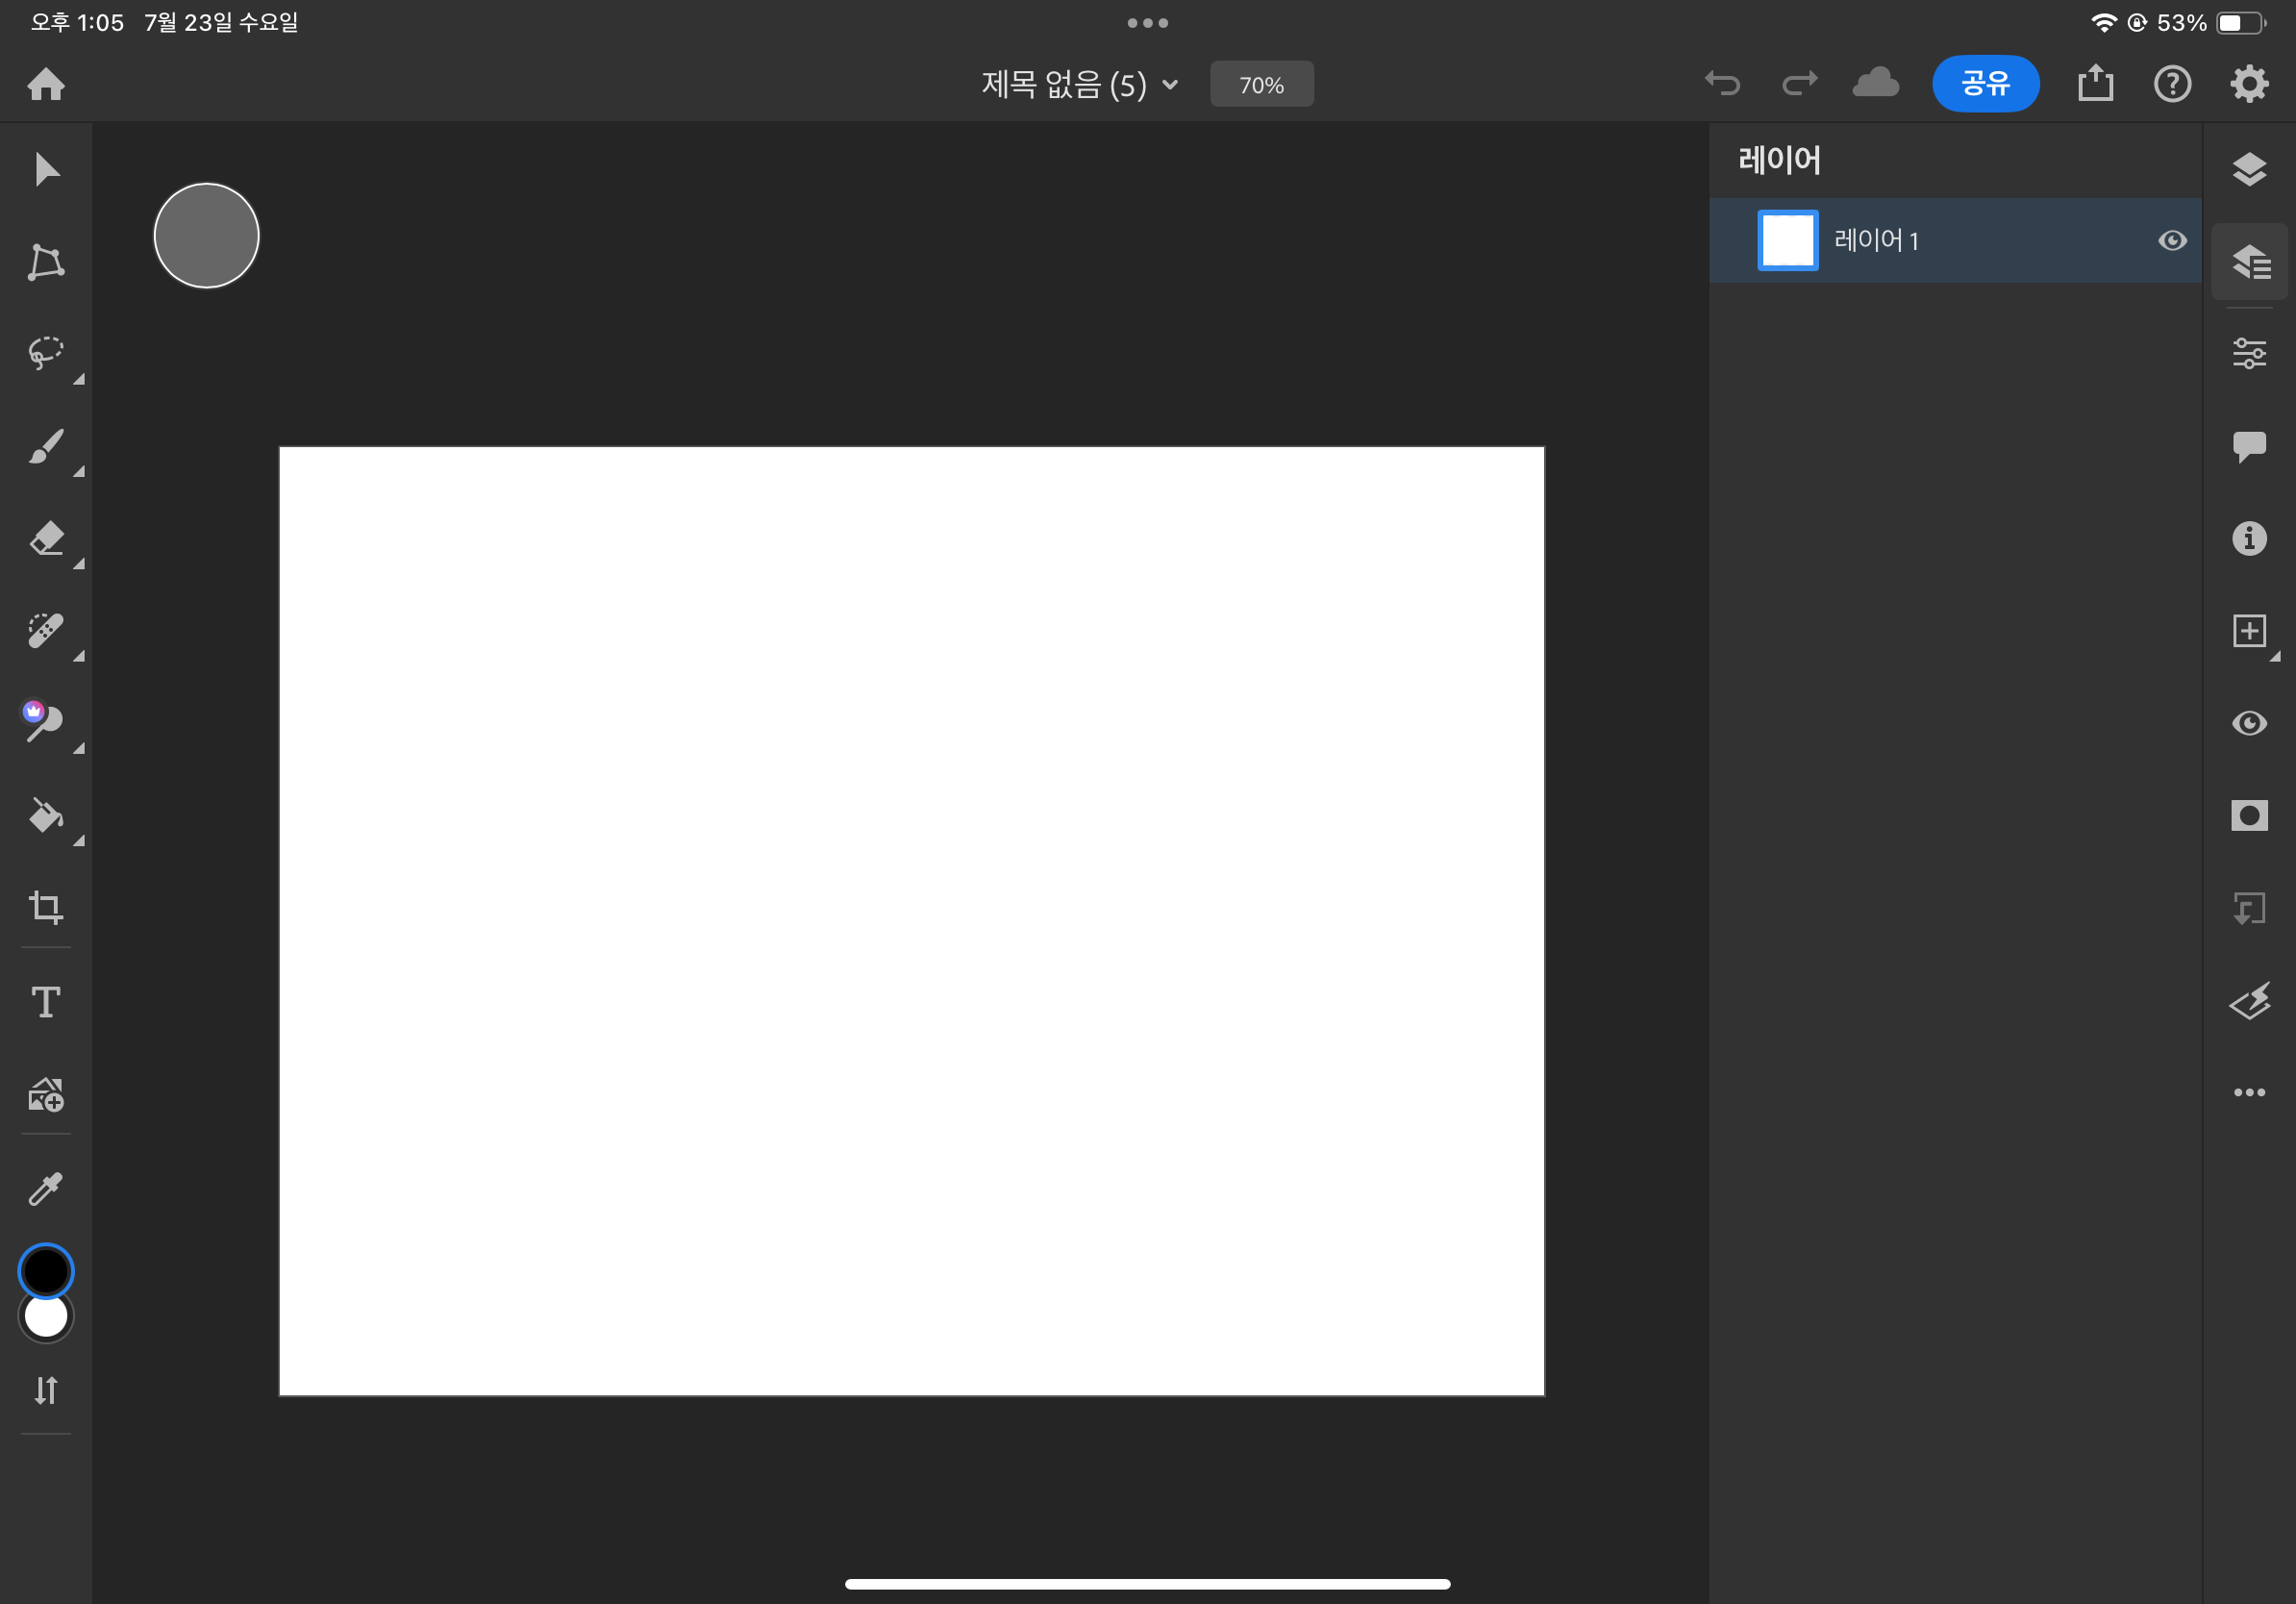This screenshot has width=2296, height=1604.
Task: Select the Move tool arrow
Action: (46, 170)
